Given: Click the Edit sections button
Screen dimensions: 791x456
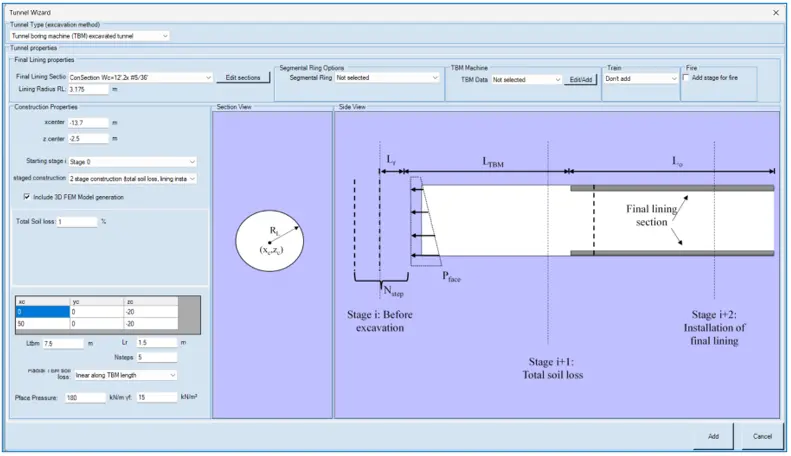Looking at the screenshot, I should 243,78.
